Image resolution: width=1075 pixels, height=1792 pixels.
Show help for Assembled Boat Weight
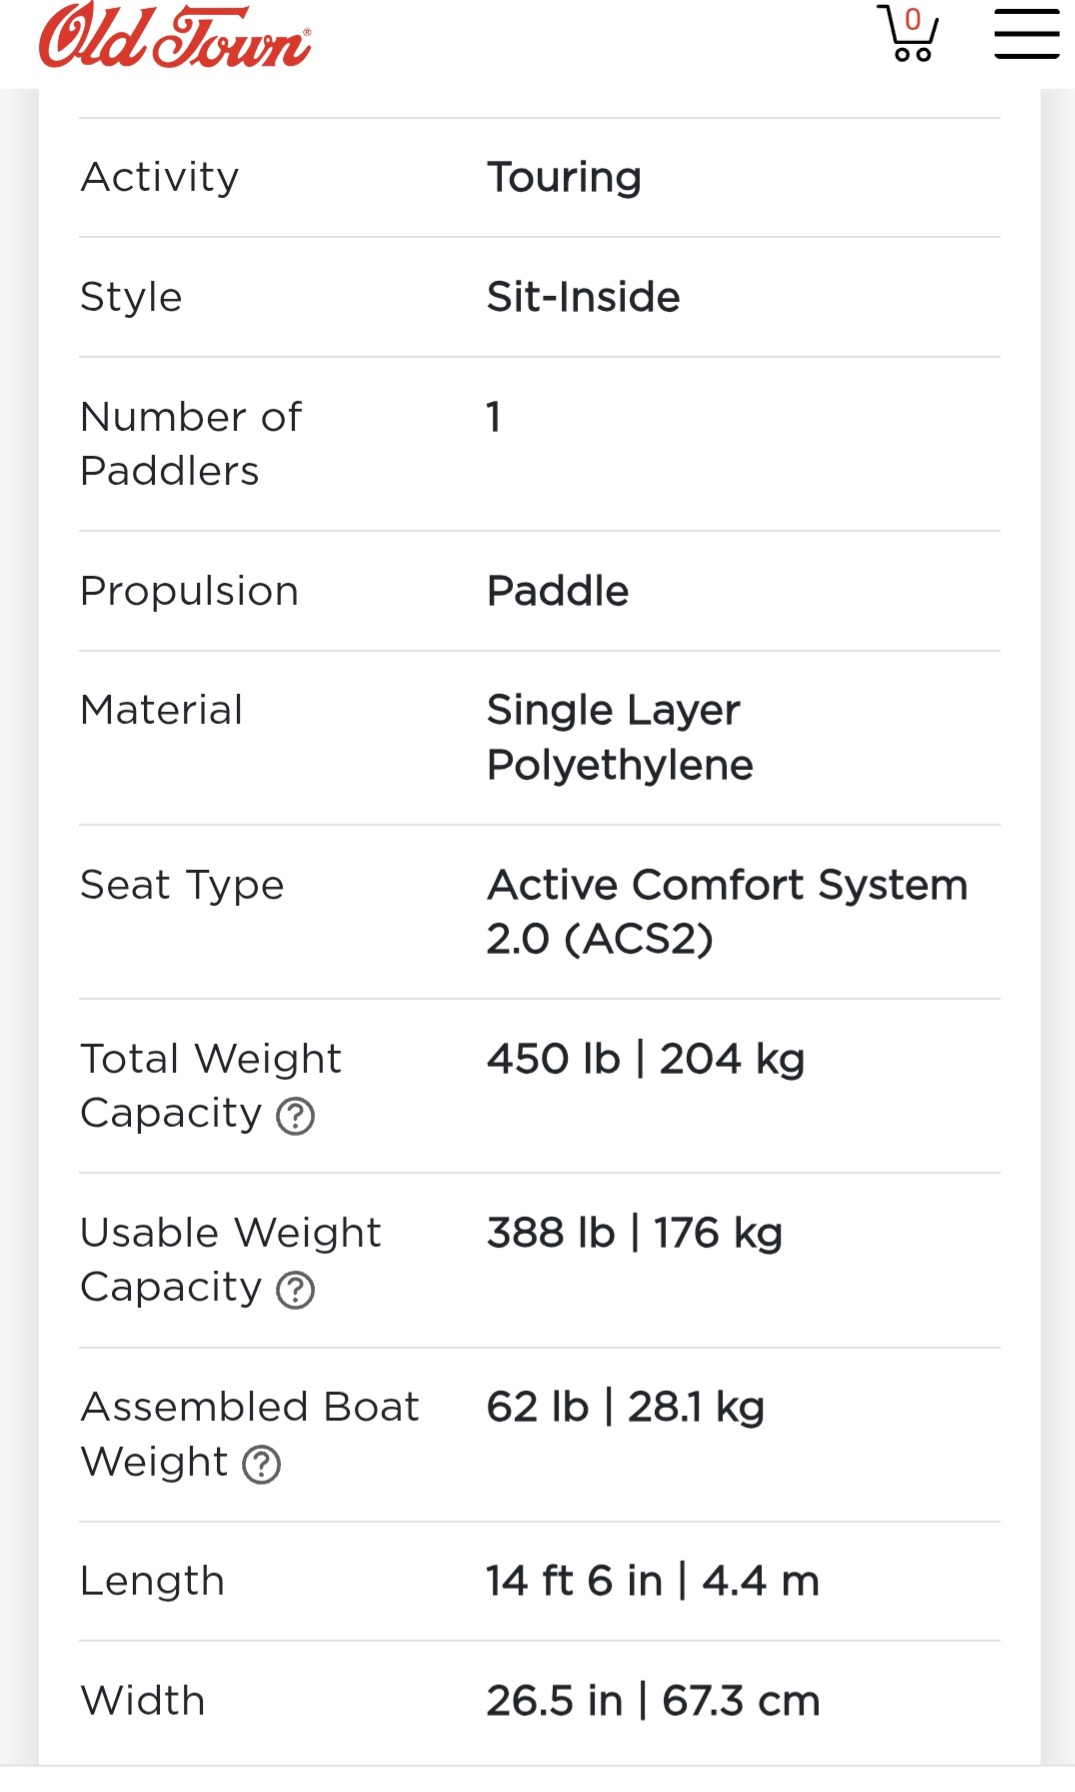click(x=262, y=1465)
